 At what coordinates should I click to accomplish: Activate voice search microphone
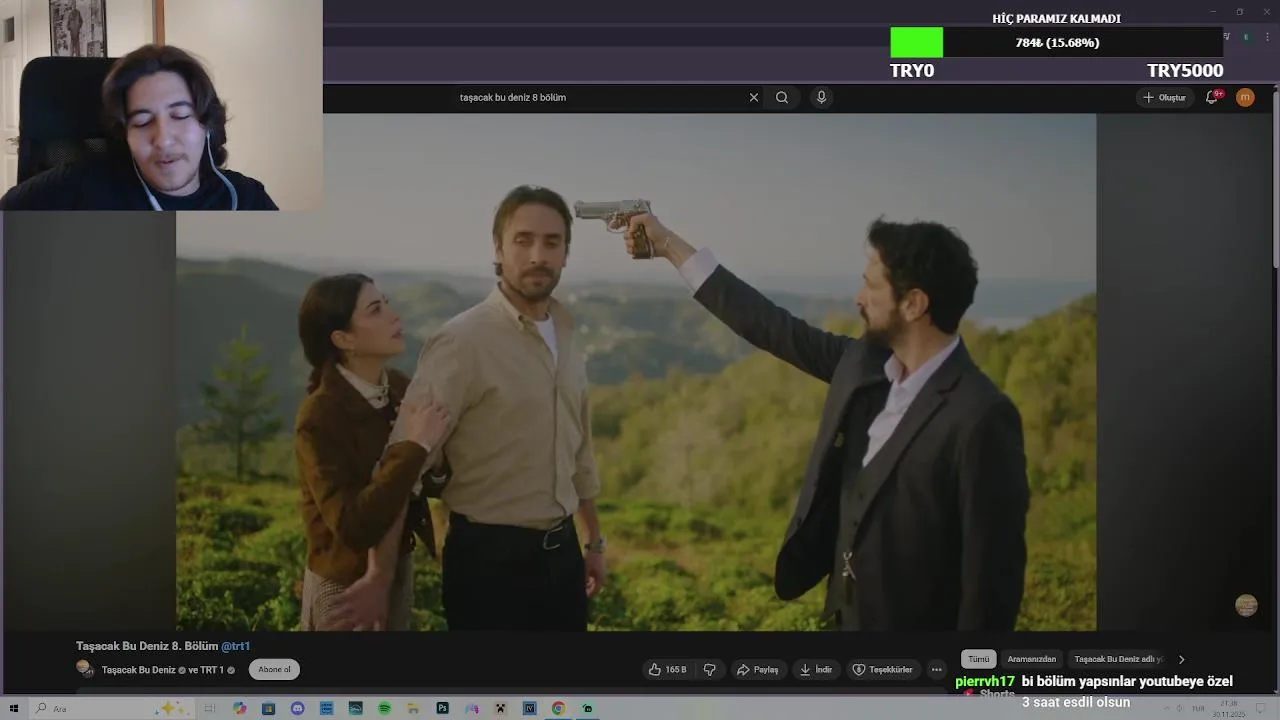pyautogui.click(x=821, y=97)
